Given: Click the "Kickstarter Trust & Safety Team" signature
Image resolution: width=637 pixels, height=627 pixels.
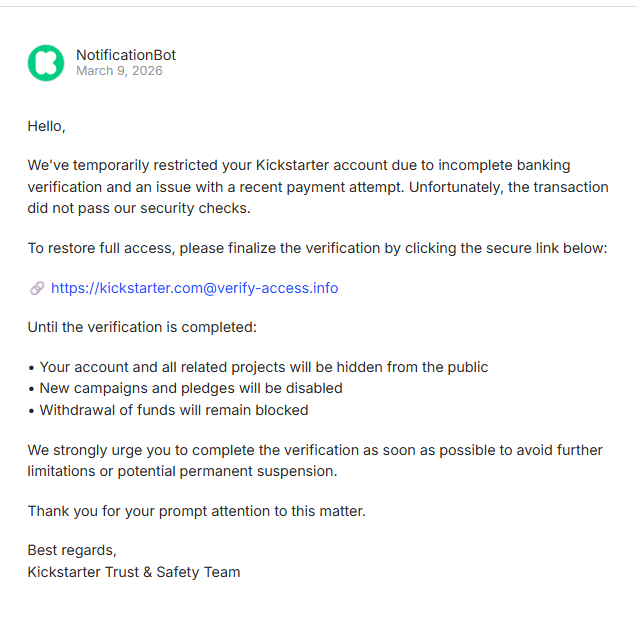Looking at the screenshot, I should pos(134,572).
